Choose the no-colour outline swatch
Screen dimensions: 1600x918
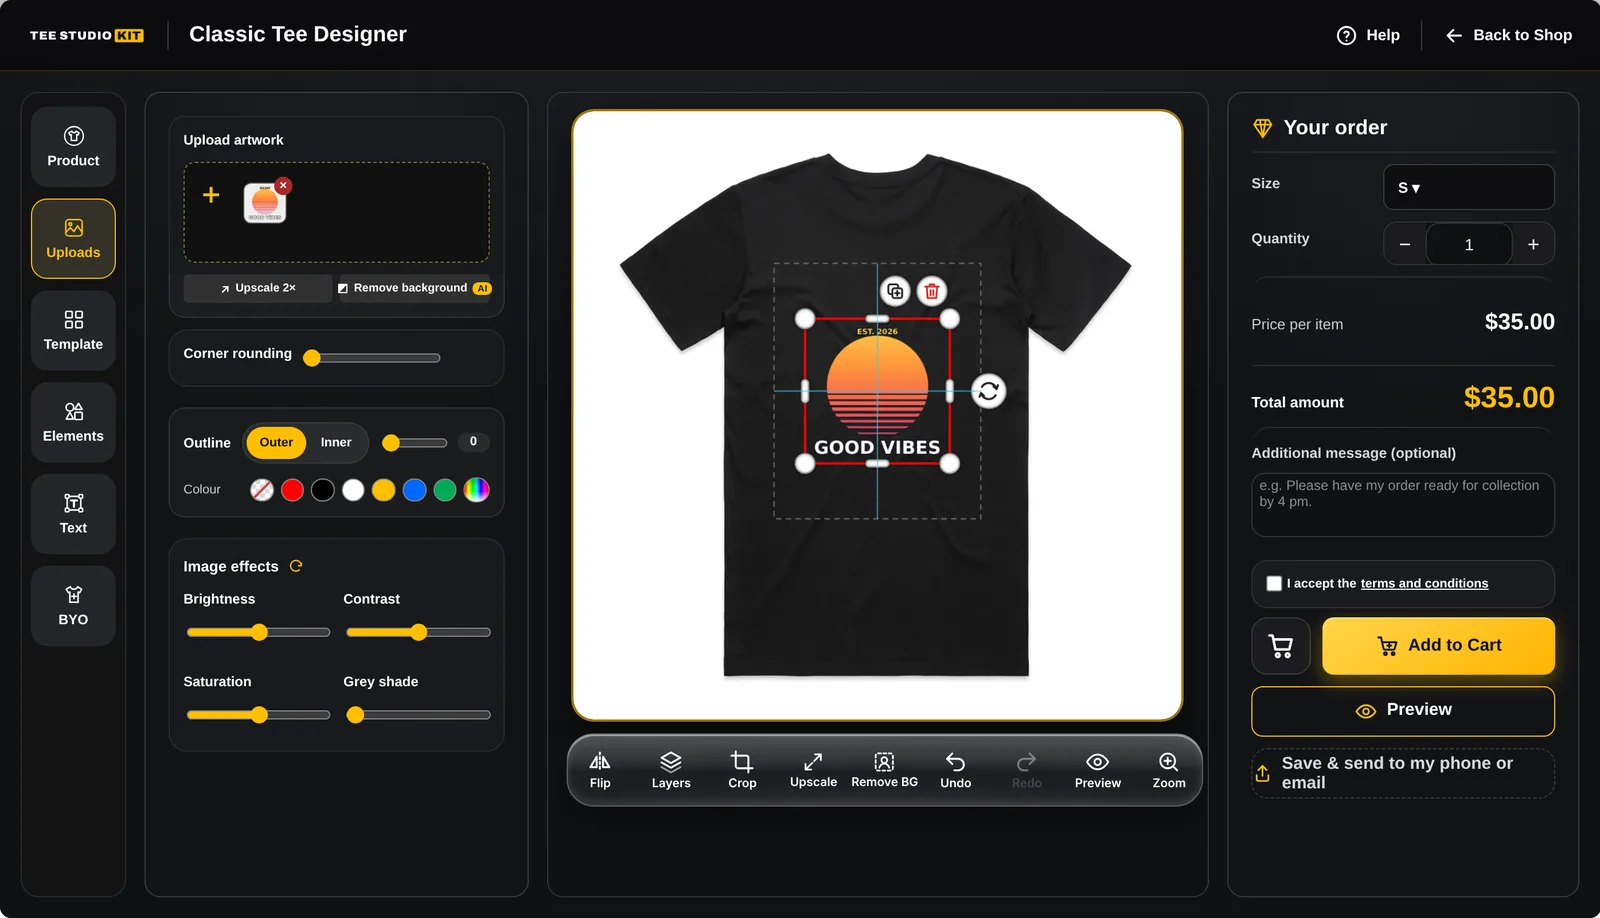[x=262, y=490]
